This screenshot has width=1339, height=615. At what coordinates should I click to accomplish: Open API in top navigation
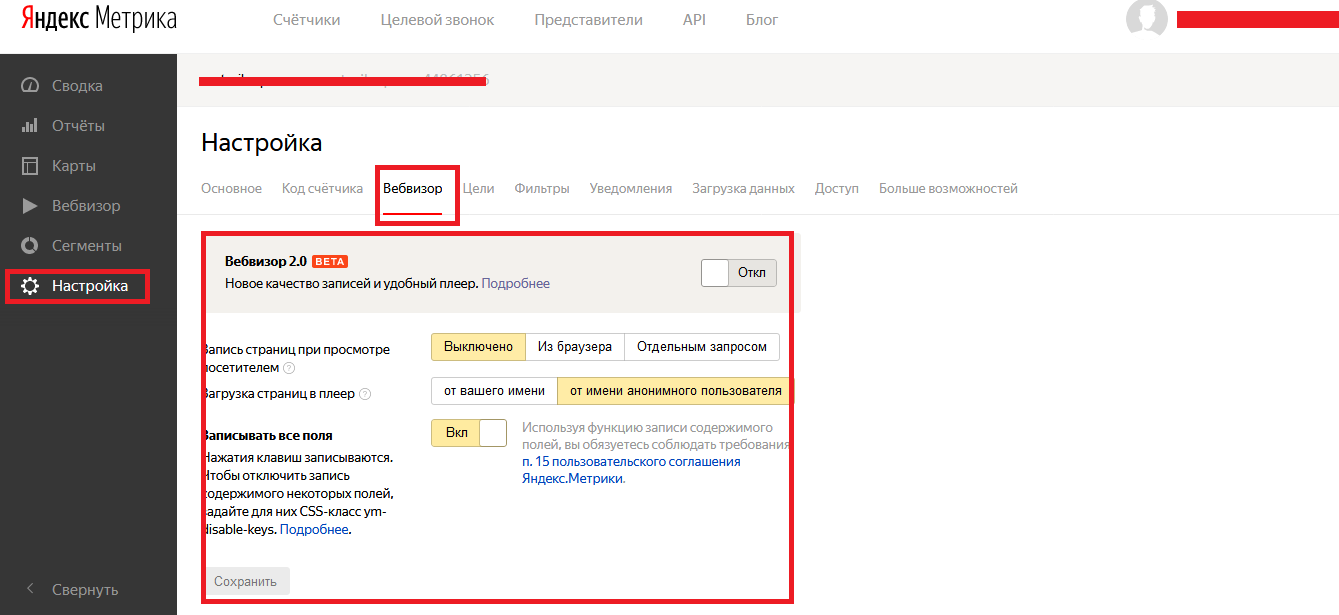coord(694,20)
